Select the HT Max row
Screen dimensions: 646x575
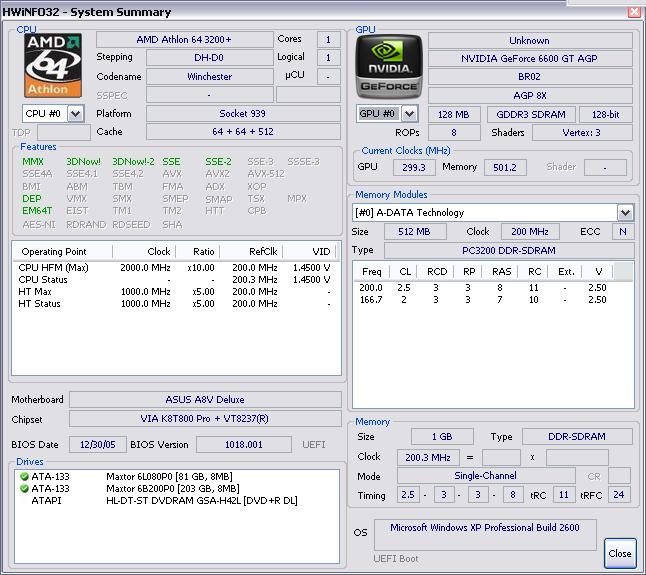click(x=176, y=292)
